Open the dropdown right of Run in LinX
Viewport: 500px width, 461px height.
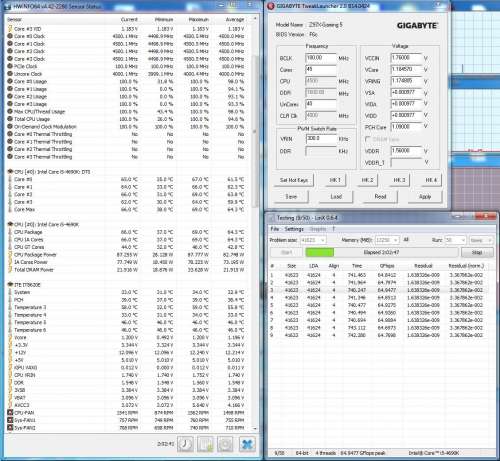[480, 240]
